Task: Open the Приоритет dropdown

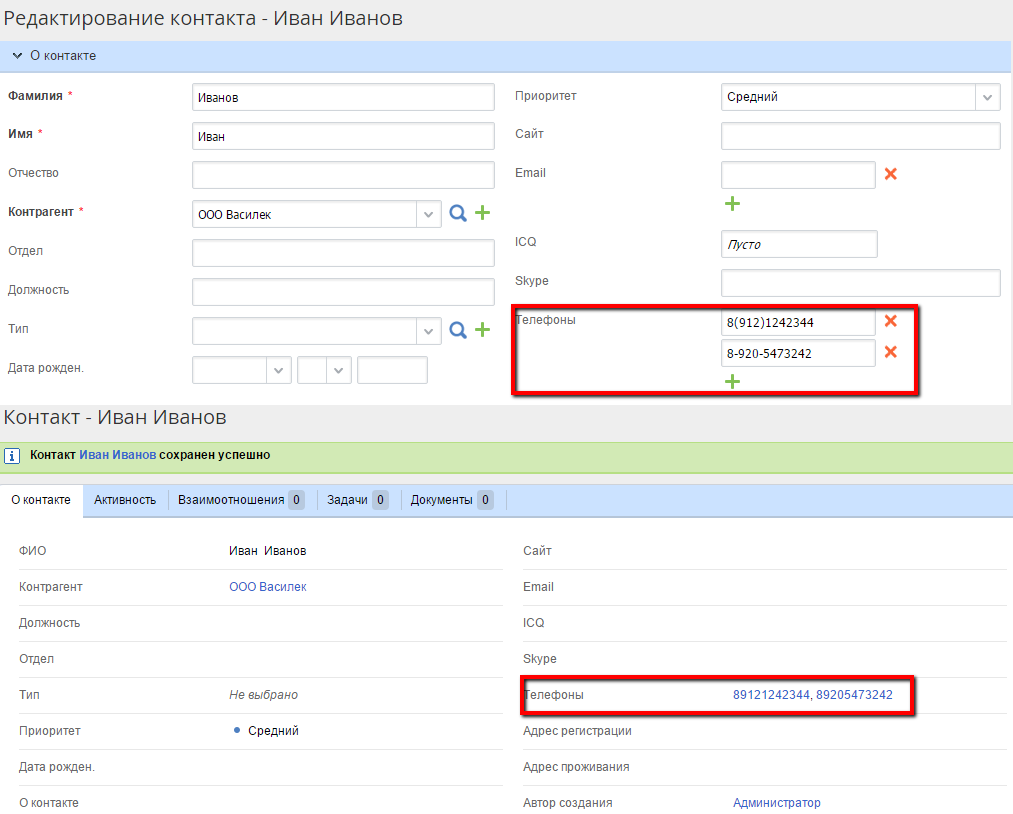Action: coord(988,97)
